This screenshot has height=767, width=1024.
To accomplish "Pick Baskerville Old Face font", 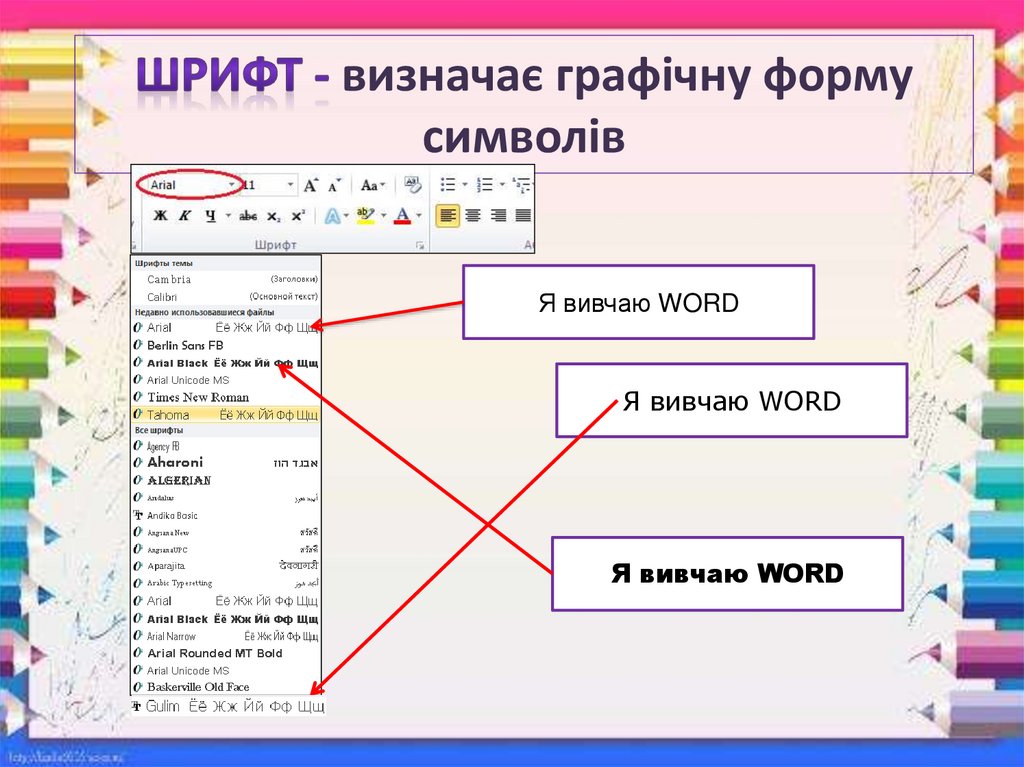I will coord(226,687).
